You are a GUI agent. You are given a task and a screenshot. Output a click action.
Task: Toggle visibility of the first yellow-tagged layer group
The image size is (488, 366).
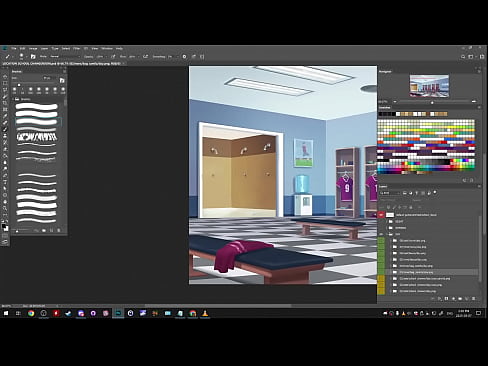click(x=381, y=278)
